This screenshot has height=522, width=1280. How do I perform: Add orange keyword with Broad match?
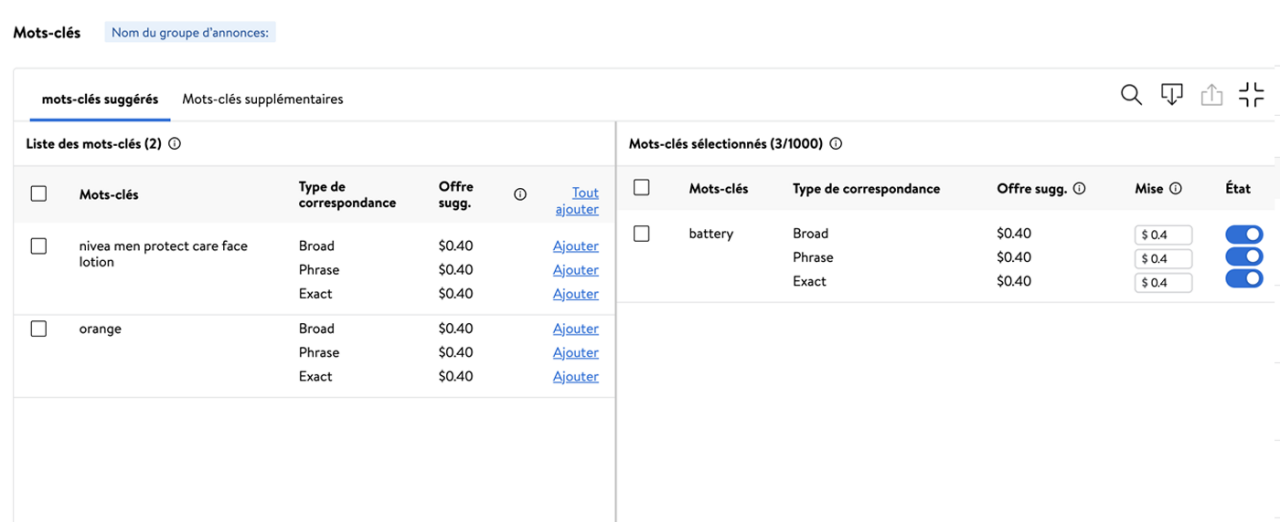[576, 329]
